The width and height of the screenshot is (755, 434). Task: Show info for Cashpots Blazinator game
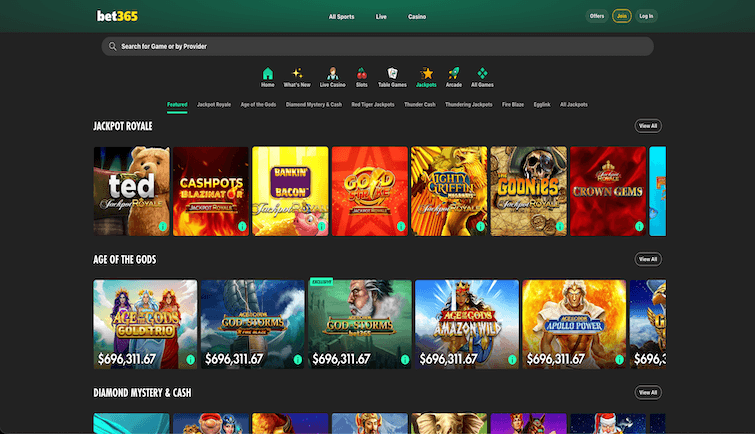242,226
